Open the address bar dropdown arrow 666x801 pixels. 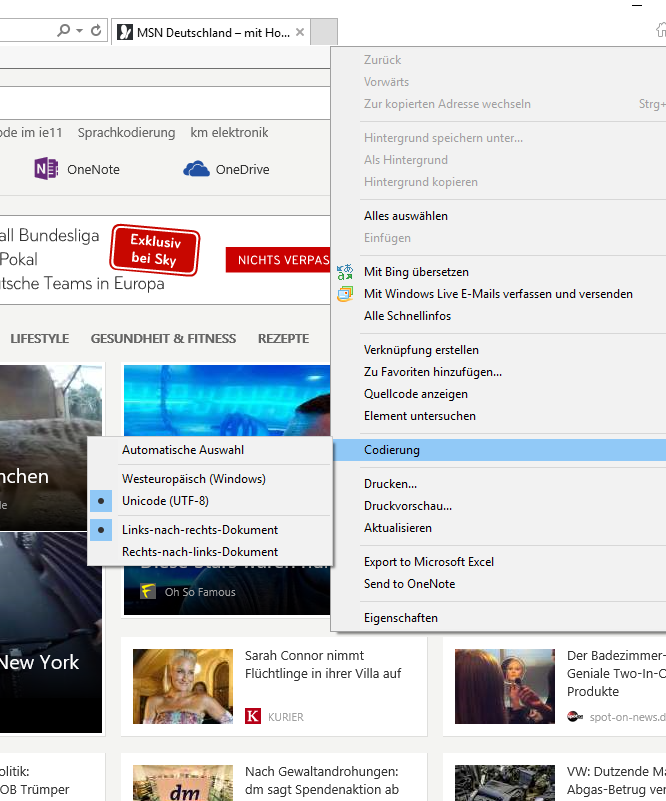pyautogui.click(x=79, y=31)
